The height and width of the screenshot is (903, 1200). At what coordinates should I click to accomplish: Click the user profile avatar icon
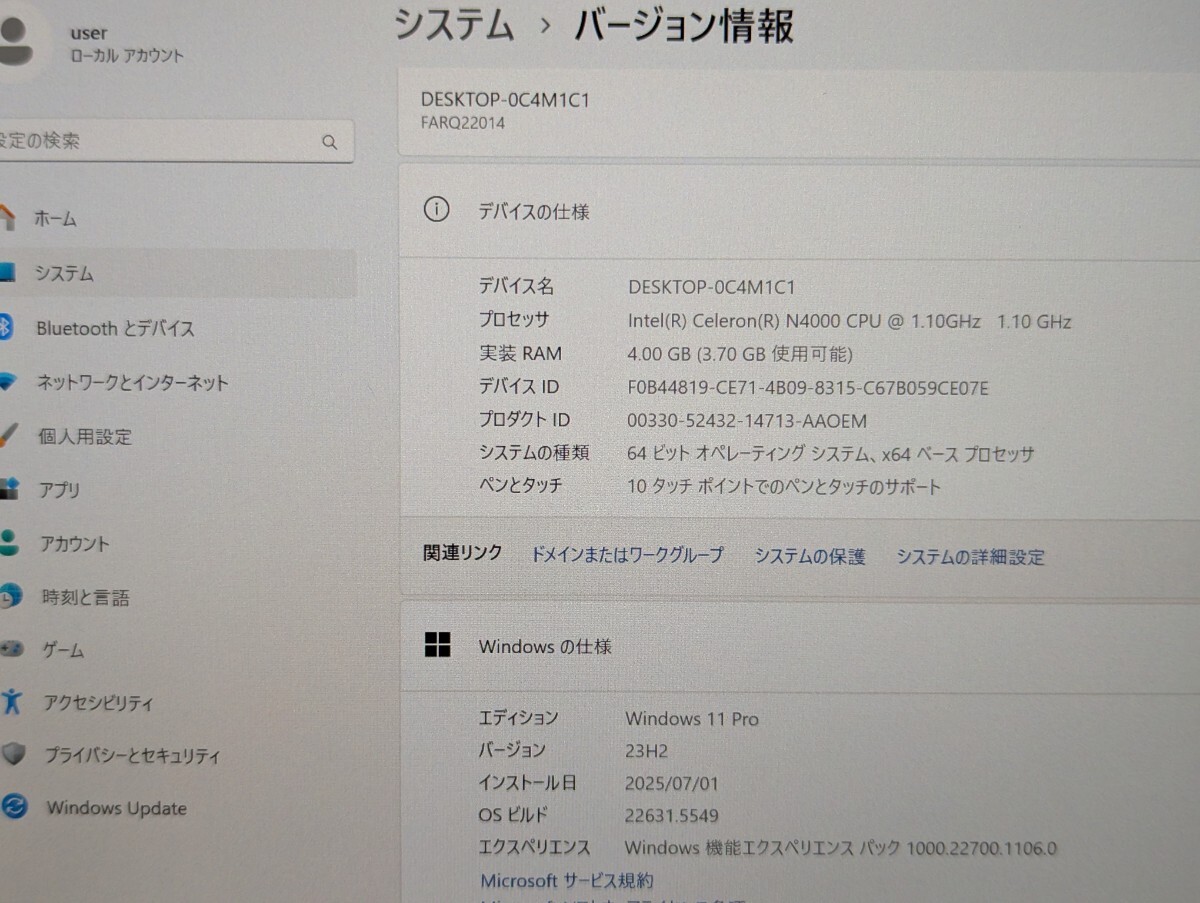tap(15, 40)
